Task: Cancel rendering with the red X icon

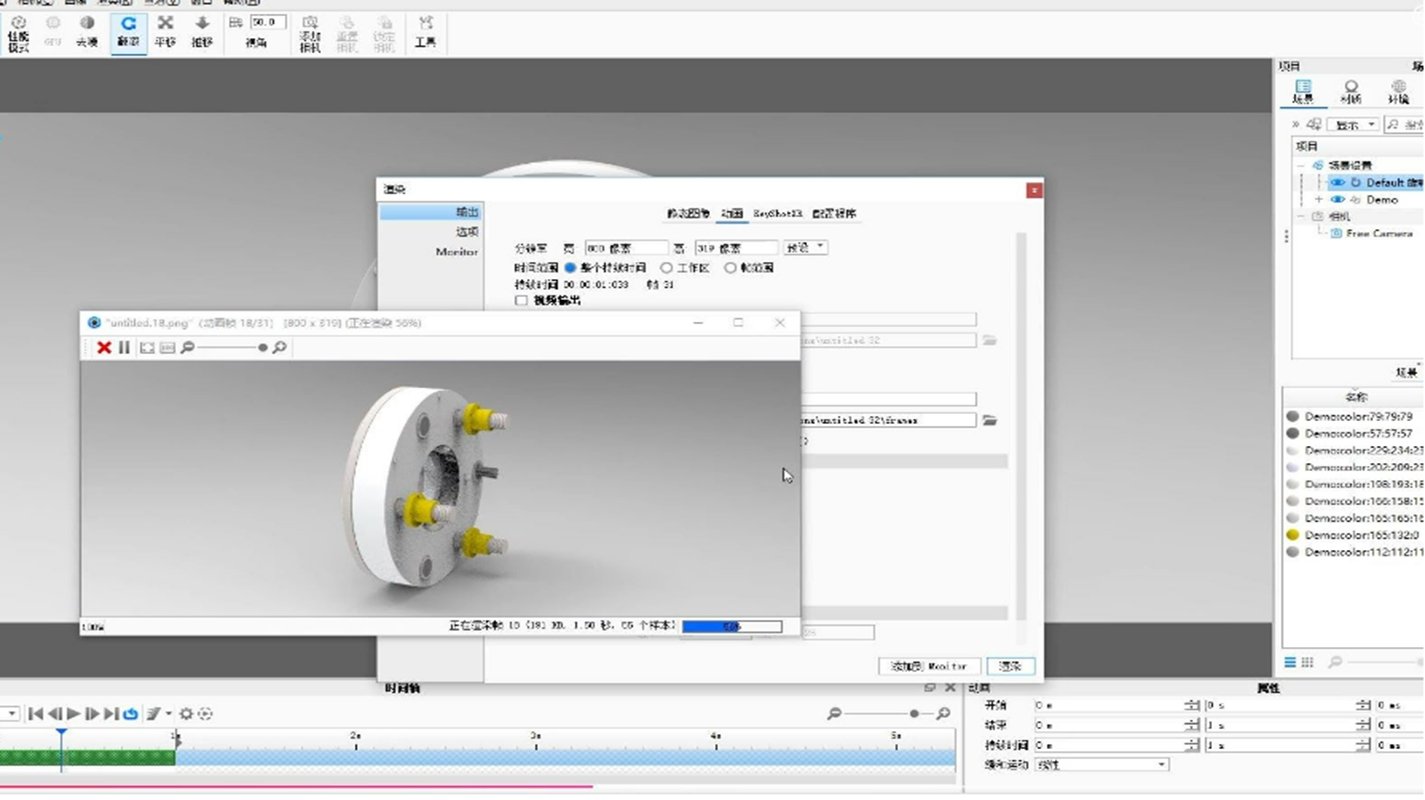Action: pos(104,347)
